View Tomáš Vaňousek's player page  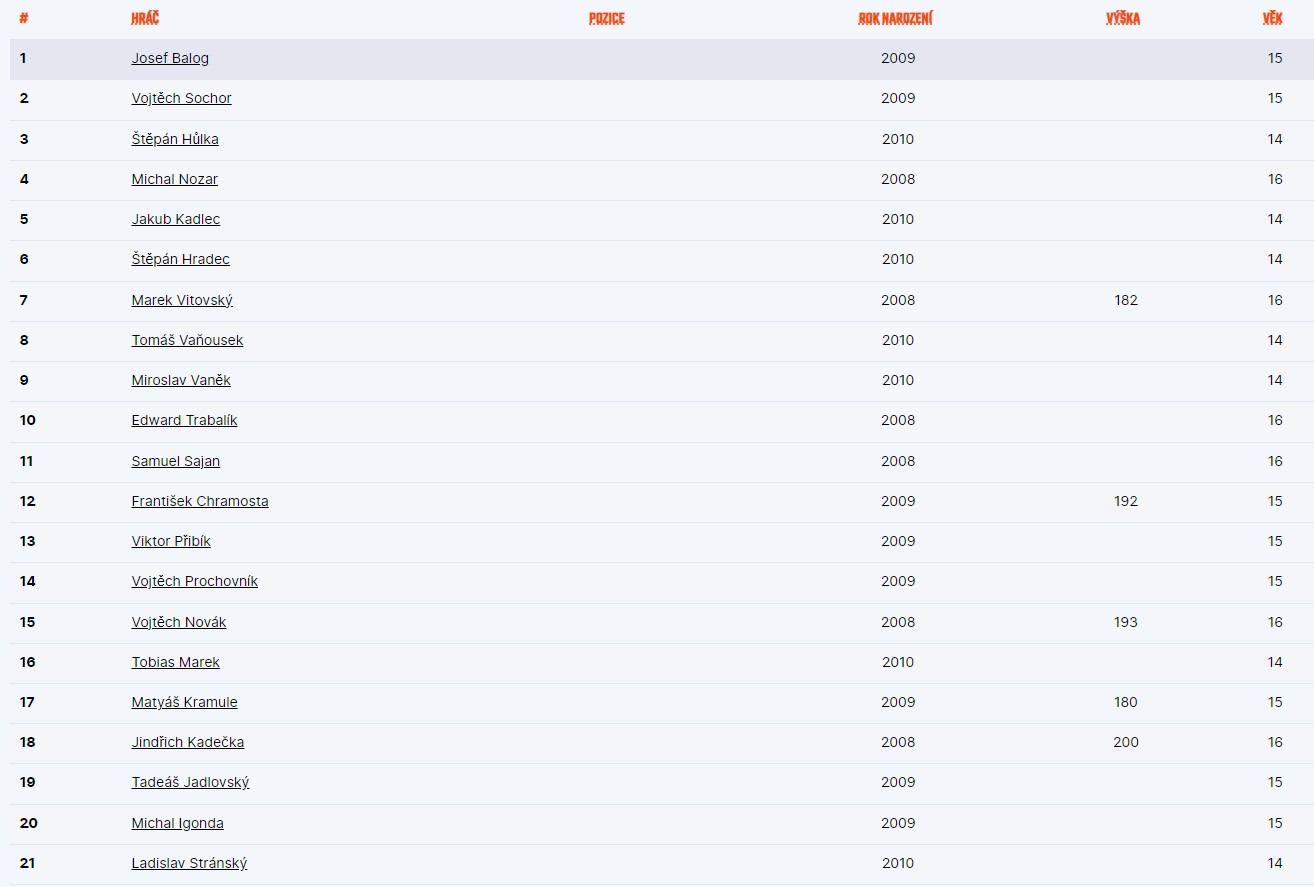click(x=187, y=340)
